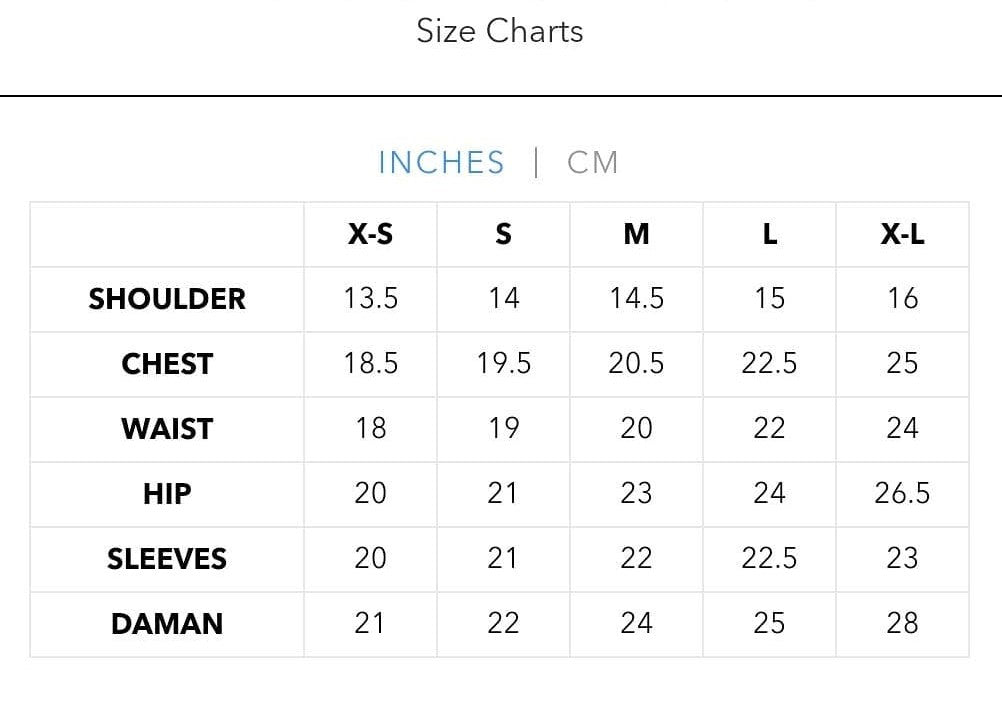Select the SLEEVES row label
Viewport: 1002px width, 716px height.
(167, 559)
